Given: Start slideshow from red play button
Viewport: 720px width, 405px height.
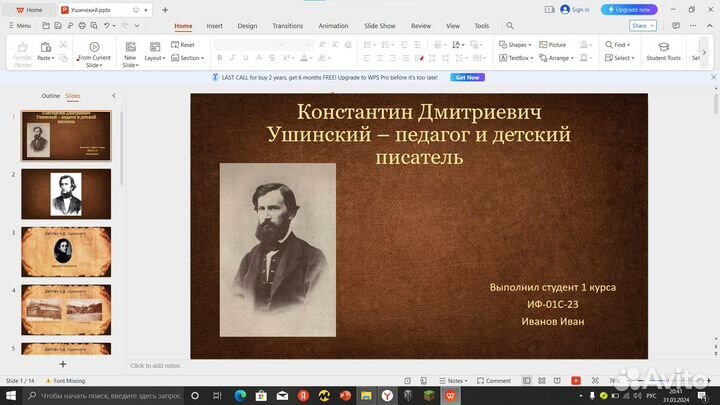Looking at the screenshot, I should (576, 381).
